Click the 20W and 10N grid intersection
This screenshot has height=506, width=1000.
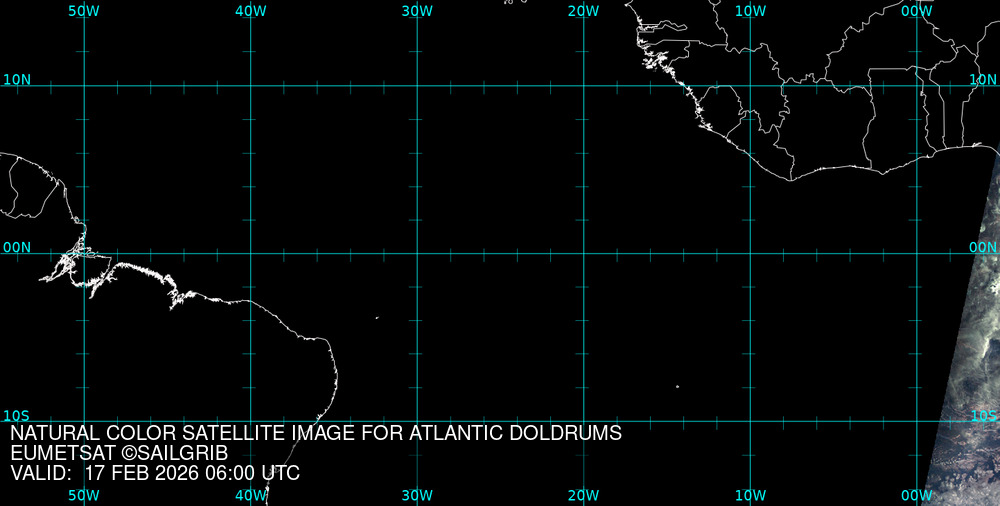click(584, 86)
